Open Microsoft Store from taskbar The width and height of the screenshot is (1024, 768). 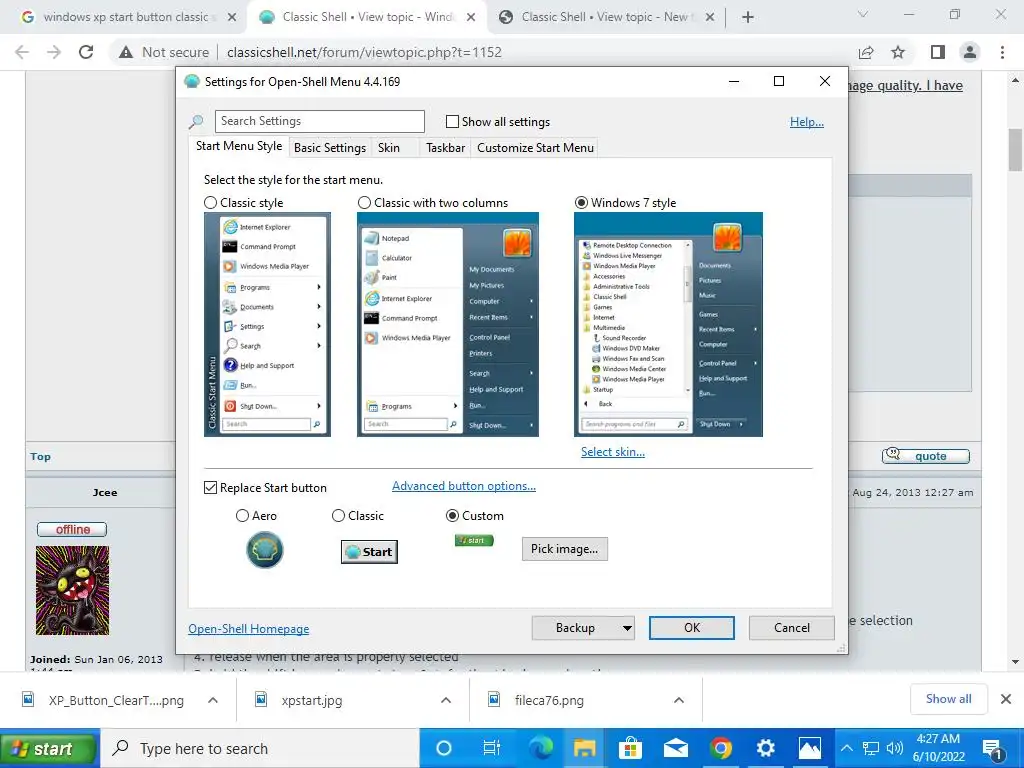click(630, 748)
